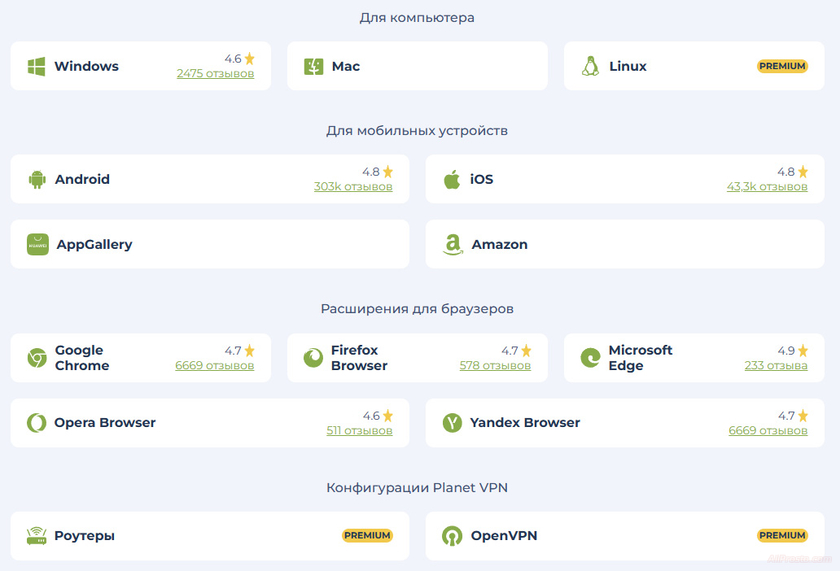Click the Apple logo for iOS
The image size is (840, 571).
[x=452, y=180]
